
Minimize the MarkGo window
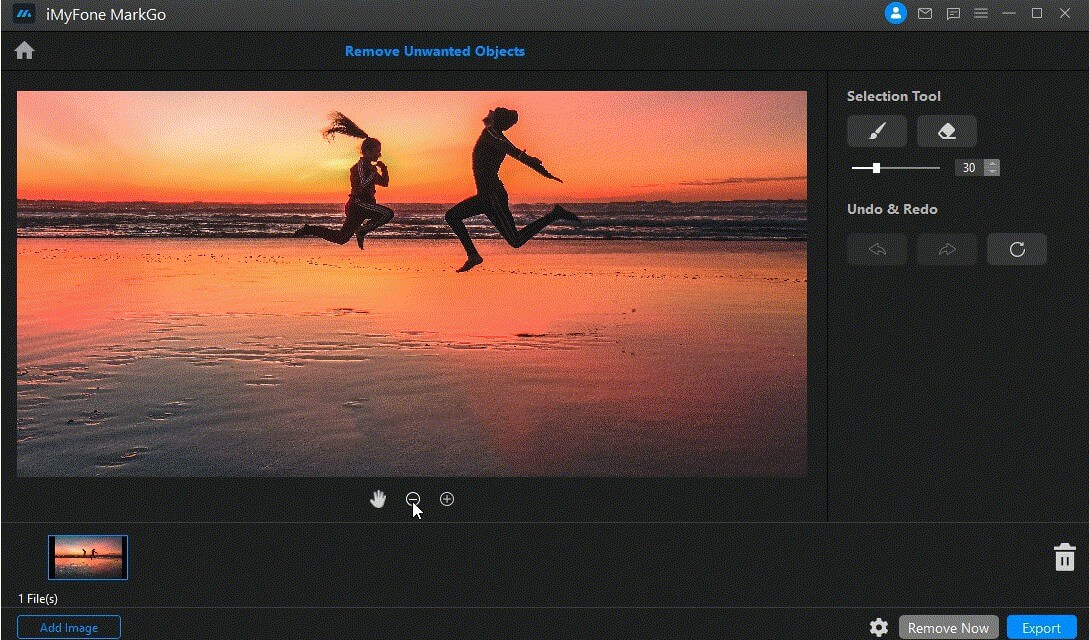1008,13
